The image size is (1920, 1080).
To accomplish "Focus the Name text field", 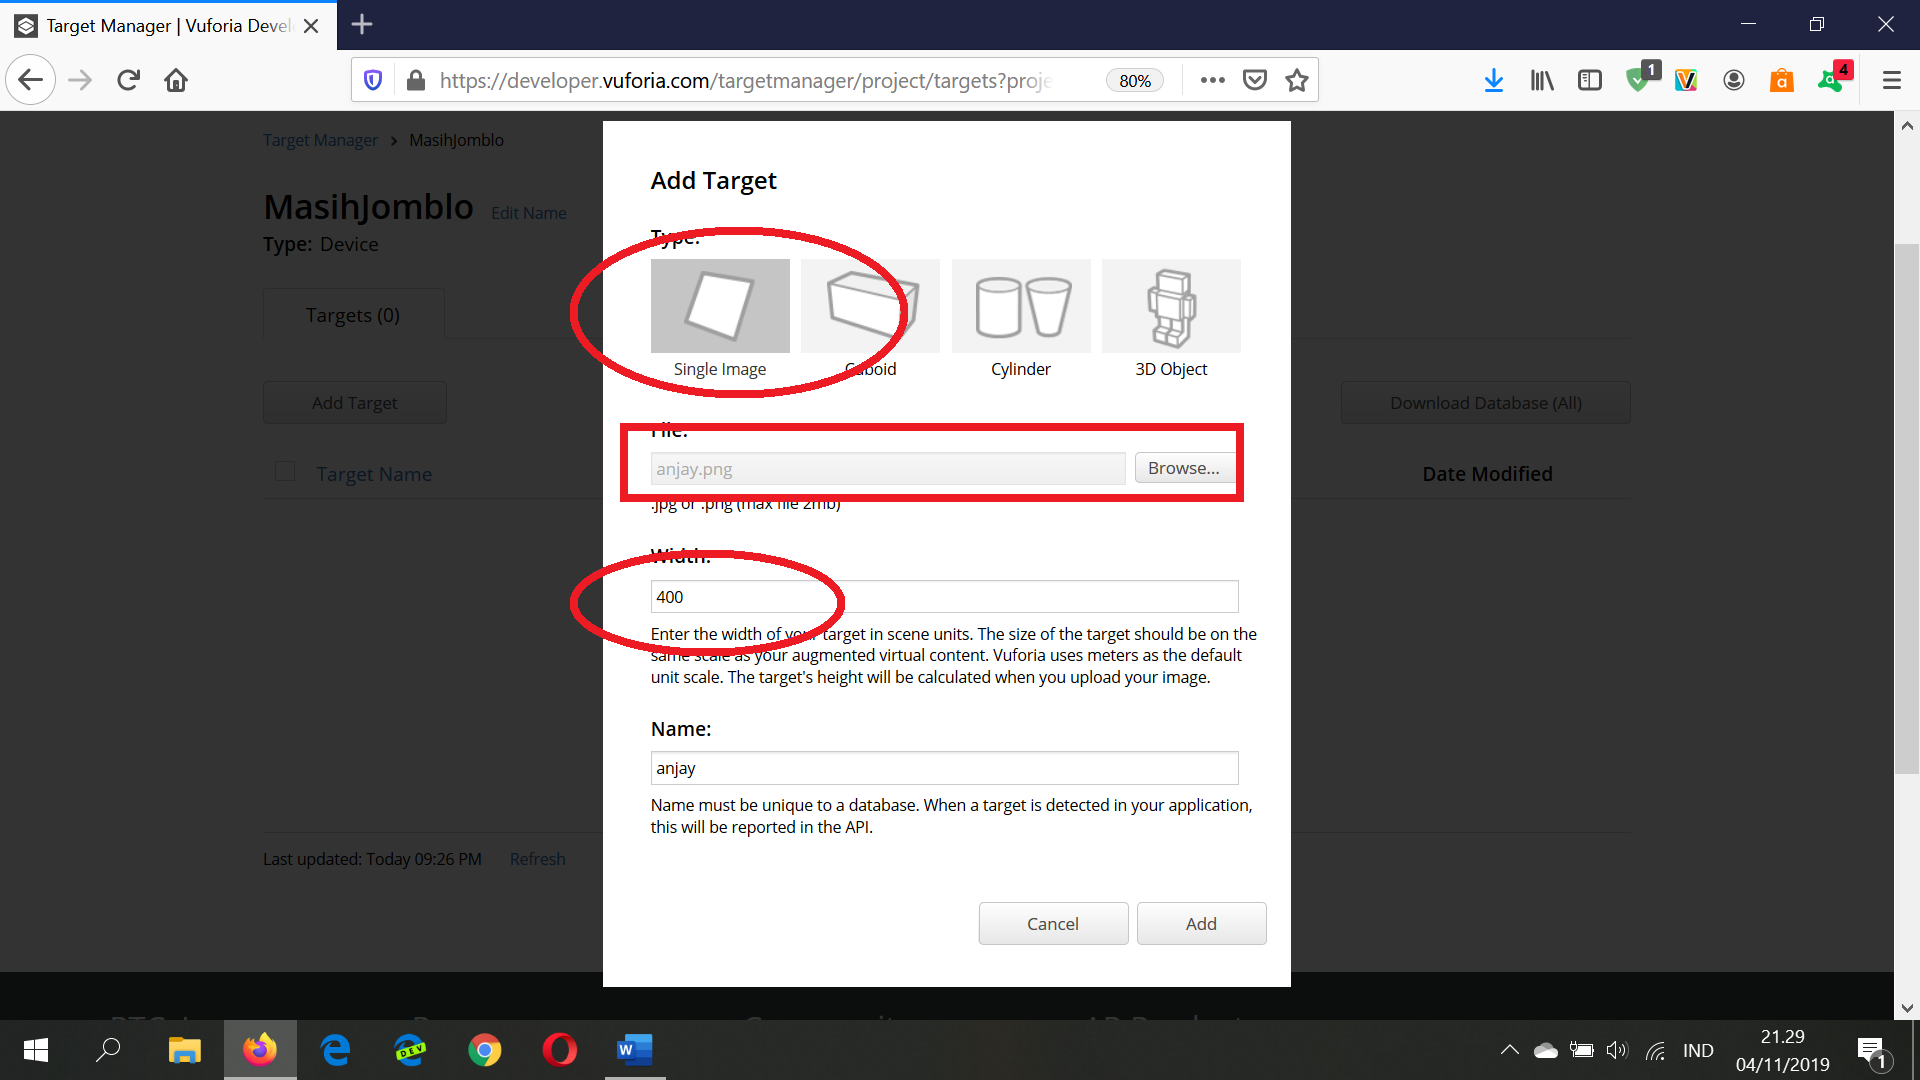I will (944, 768).
